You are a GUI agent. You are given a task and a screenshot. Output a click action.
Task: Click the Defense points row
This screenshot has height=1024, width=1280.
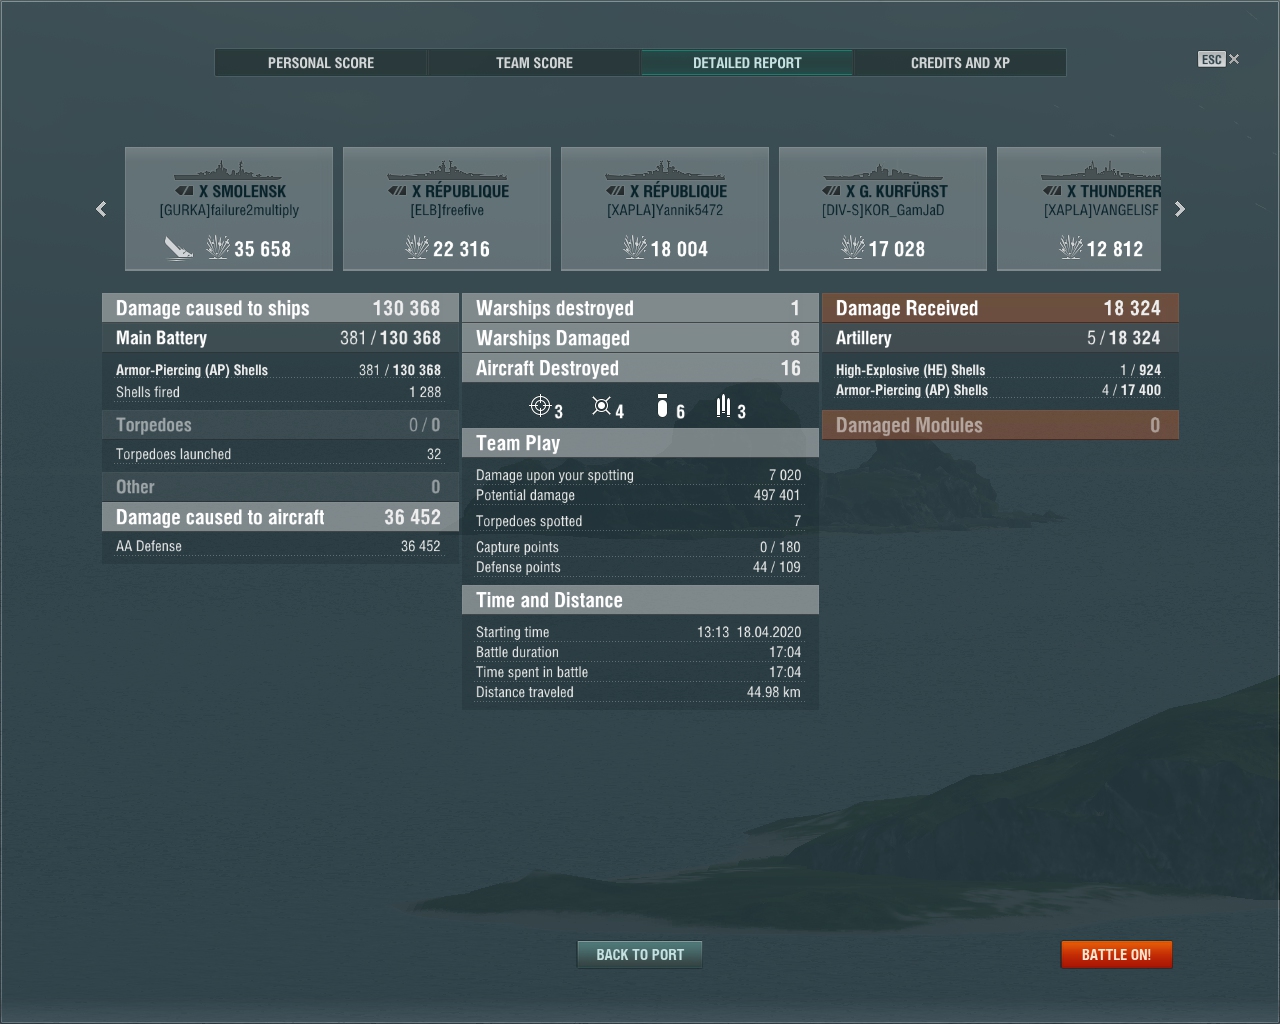tap(640, 567)
